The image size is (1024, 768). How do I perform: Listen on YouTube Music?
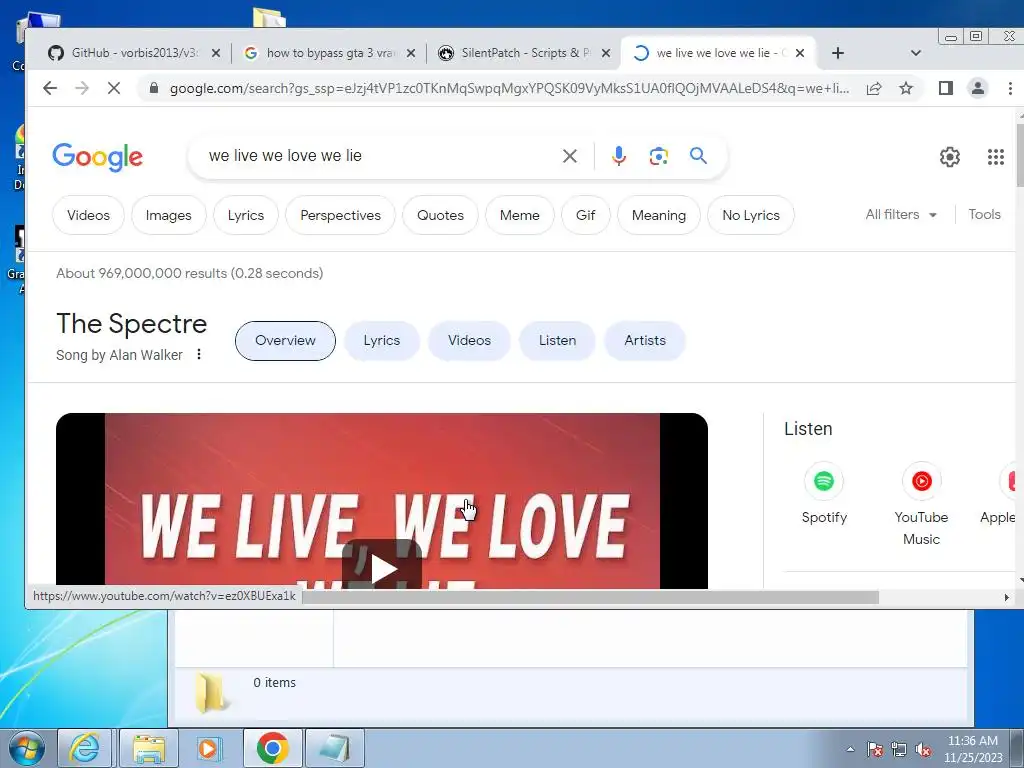(x=921, y=504)
